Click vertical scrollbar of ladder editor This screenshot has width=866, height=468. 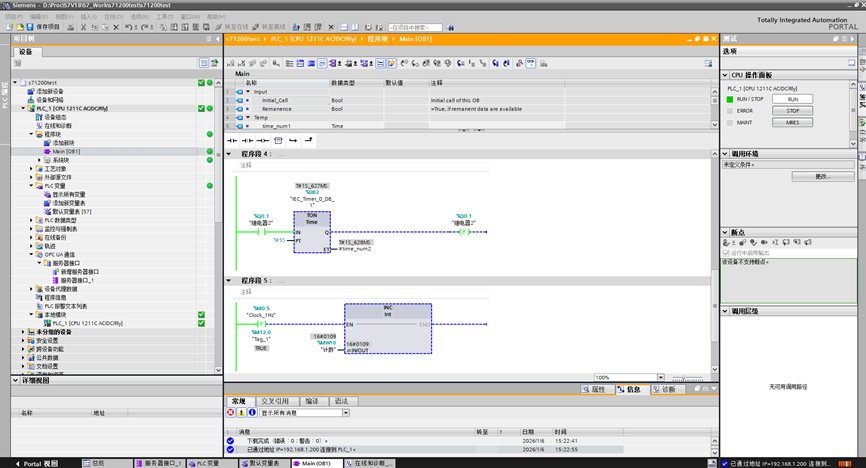click(715, 261)
